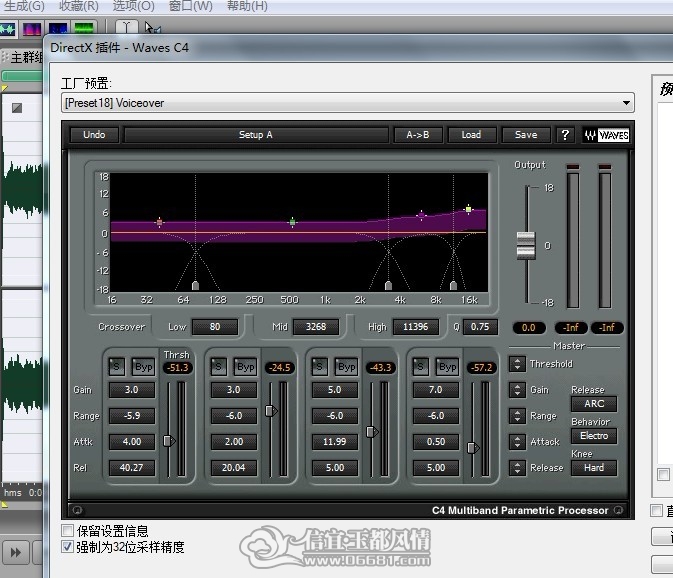Image resolution: width=673 pixels, height=578 pixels.
Task: Solo band 1 with its S button
Action: click(116, 366)
